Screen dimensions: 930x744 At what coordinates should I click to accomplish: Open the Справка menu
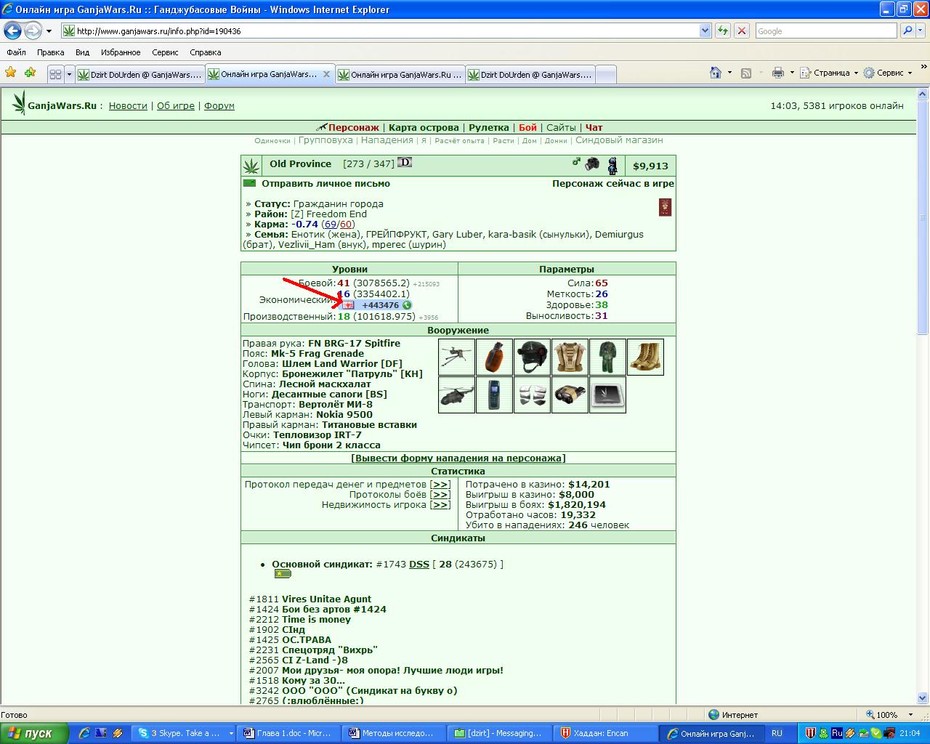point(205,52)
